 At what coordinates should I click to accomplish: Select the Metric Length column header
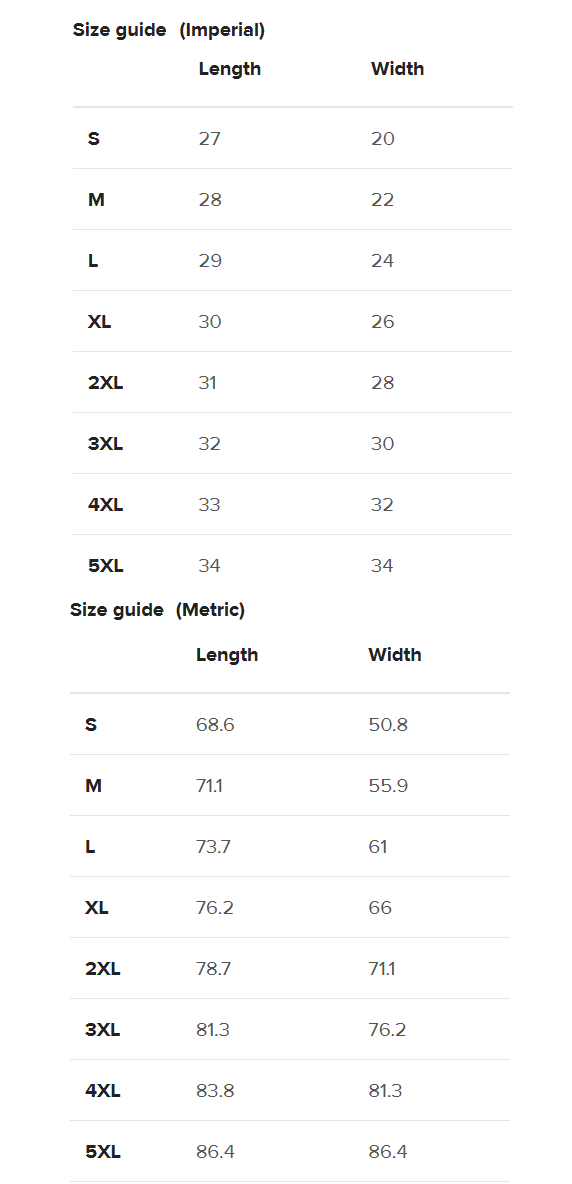pos(227,655)
